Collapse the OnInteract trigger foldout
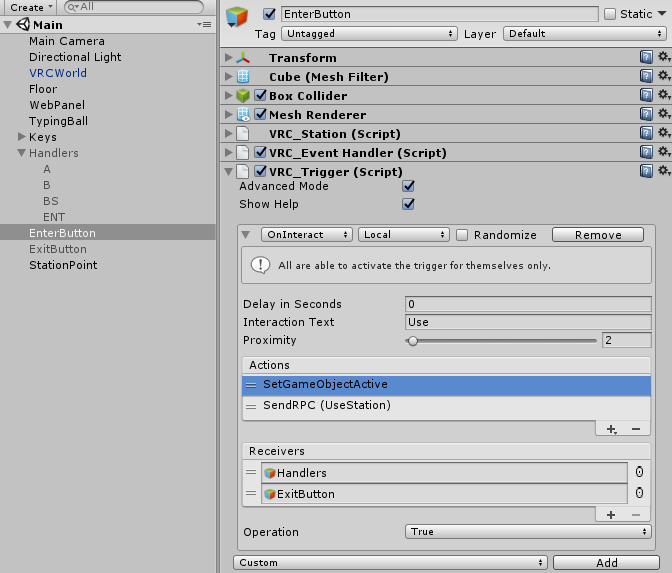Screen dimensions: 672x573 click(x=246, y=235)
